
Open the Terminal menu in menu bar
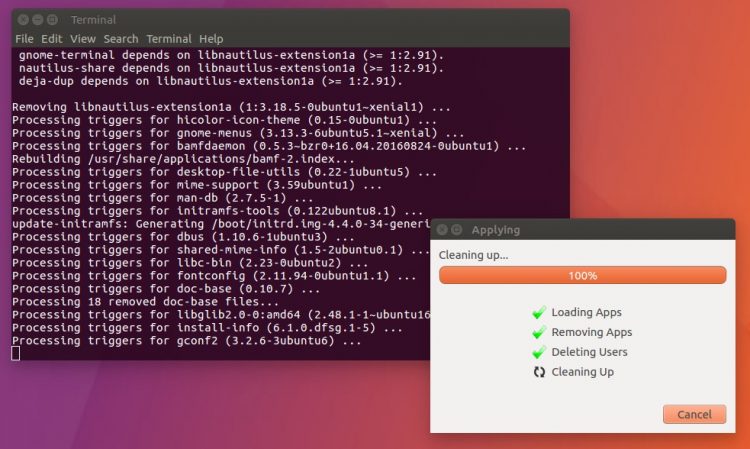coord(169,39)
